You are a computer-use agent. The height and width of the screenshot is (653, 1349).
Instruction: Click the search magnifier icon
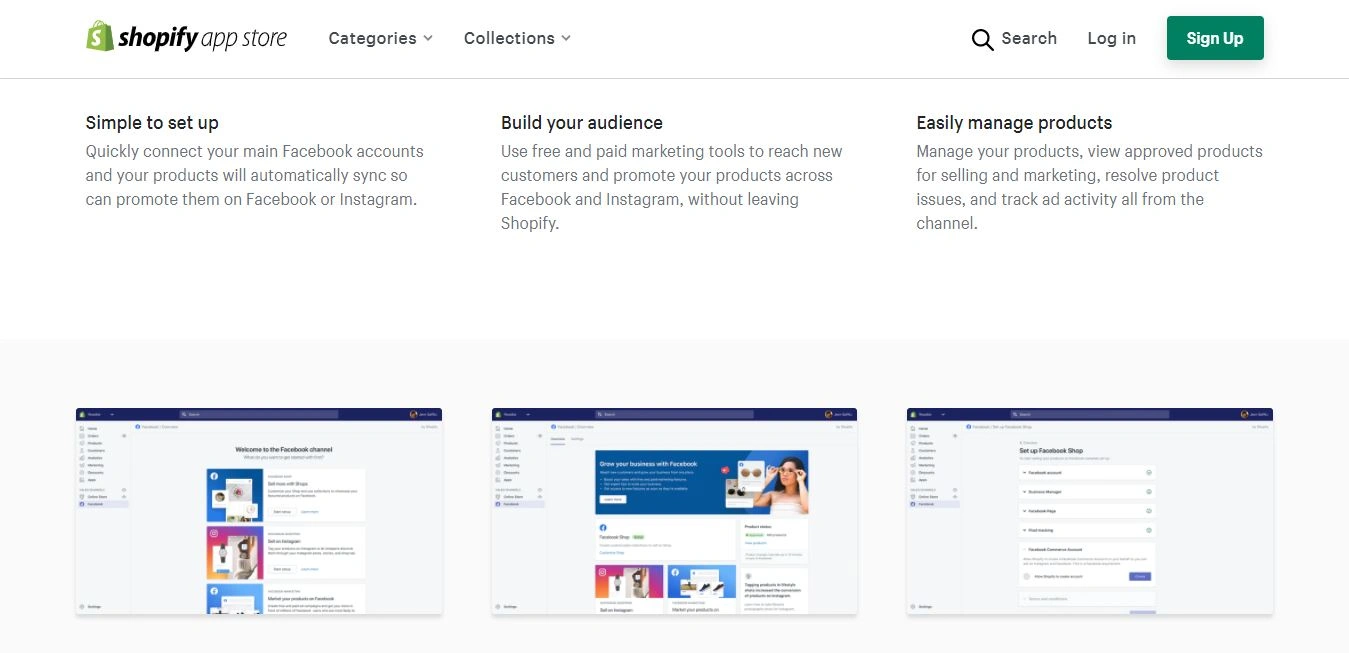(982, 39)
